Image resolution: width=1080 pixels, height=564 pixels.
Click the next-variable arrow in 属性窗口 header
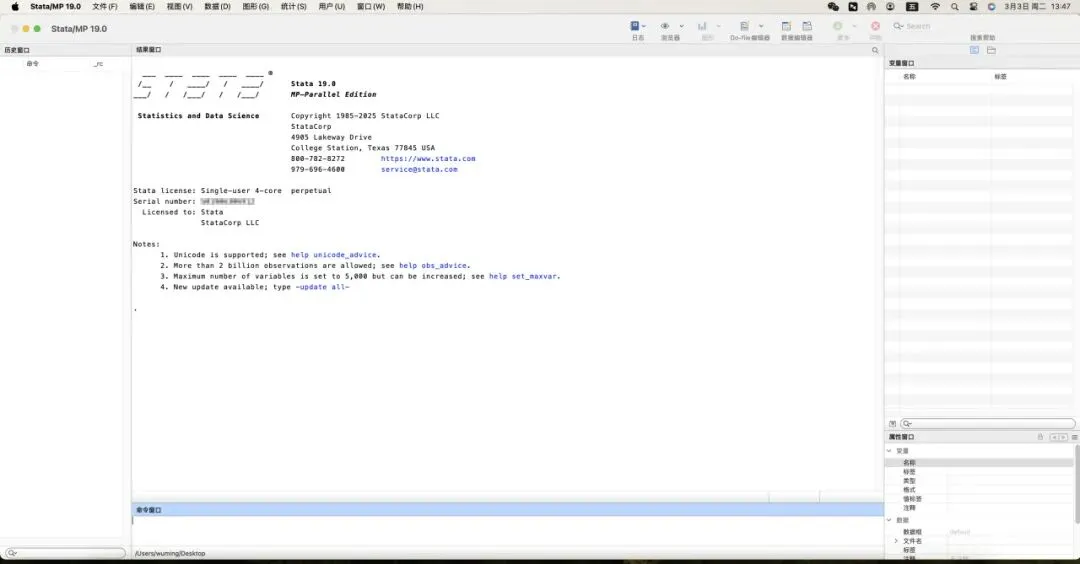coord(1063,437)
